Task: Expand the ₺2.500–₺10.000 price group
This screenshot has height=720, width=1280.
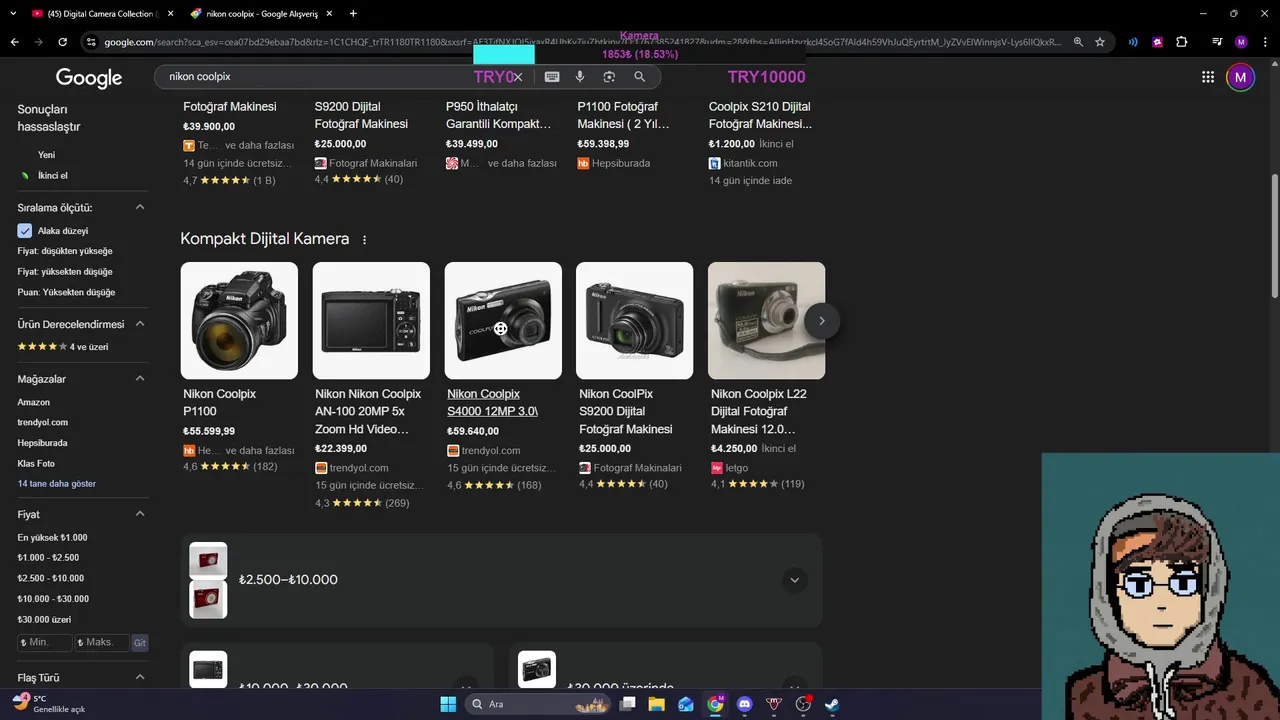Action: pos(795,580)
